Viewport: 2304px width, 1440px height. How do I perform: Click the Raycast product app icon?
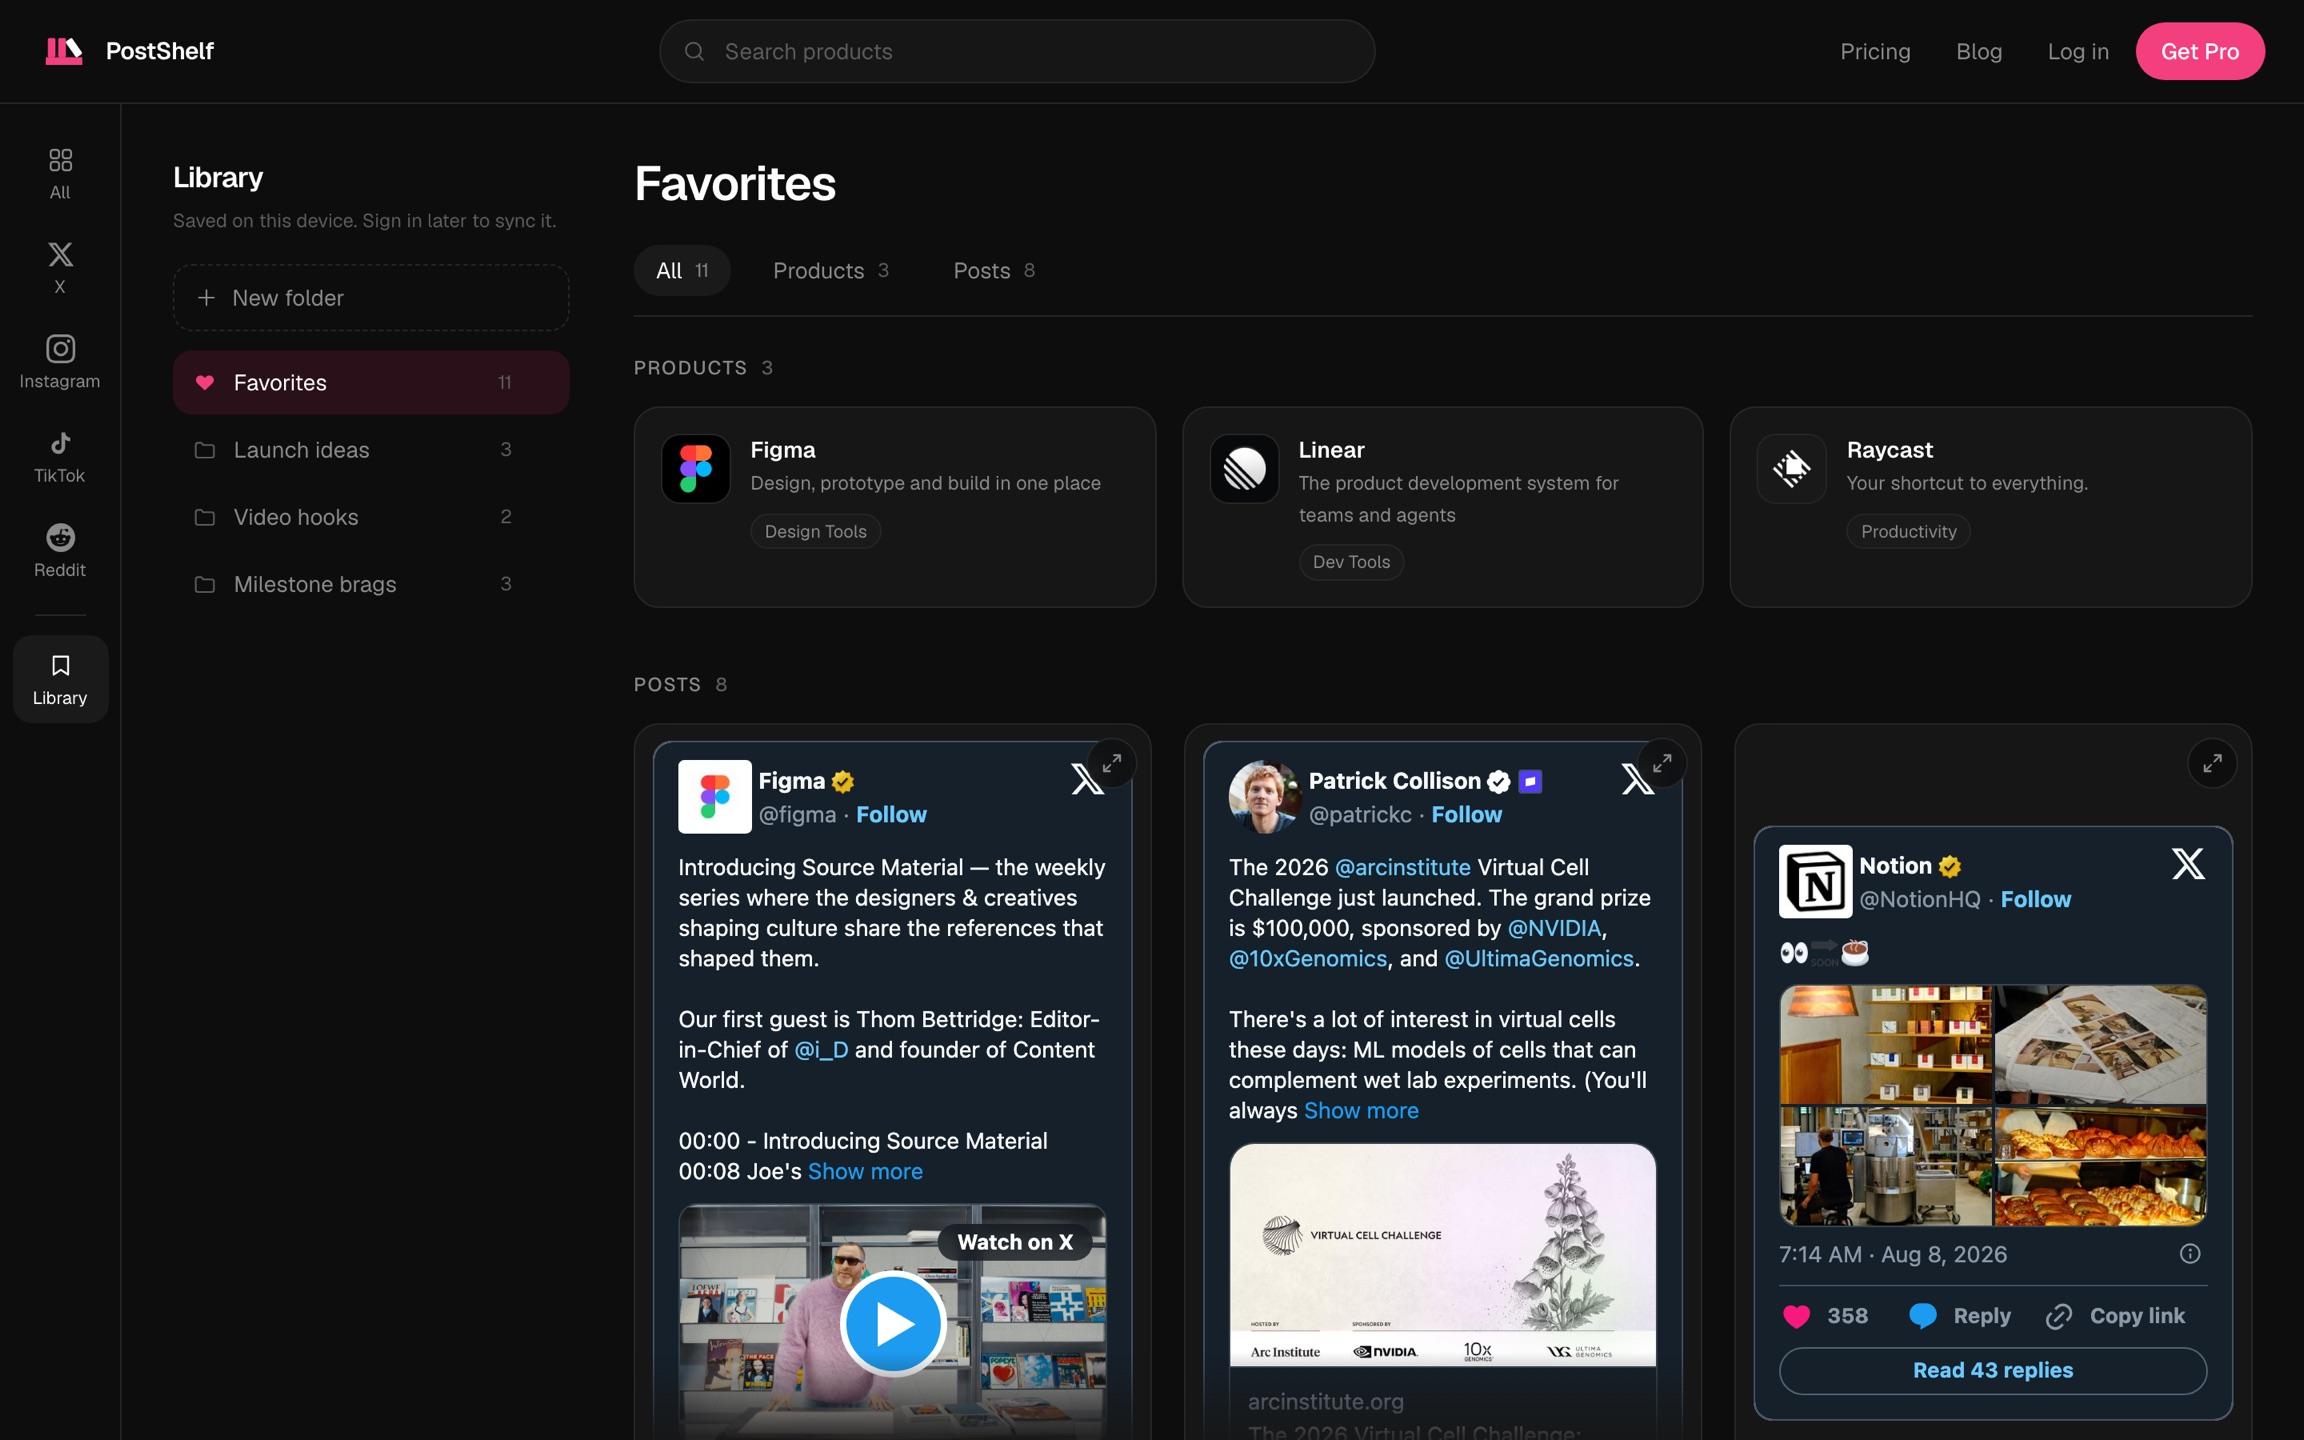[1791, 468]
